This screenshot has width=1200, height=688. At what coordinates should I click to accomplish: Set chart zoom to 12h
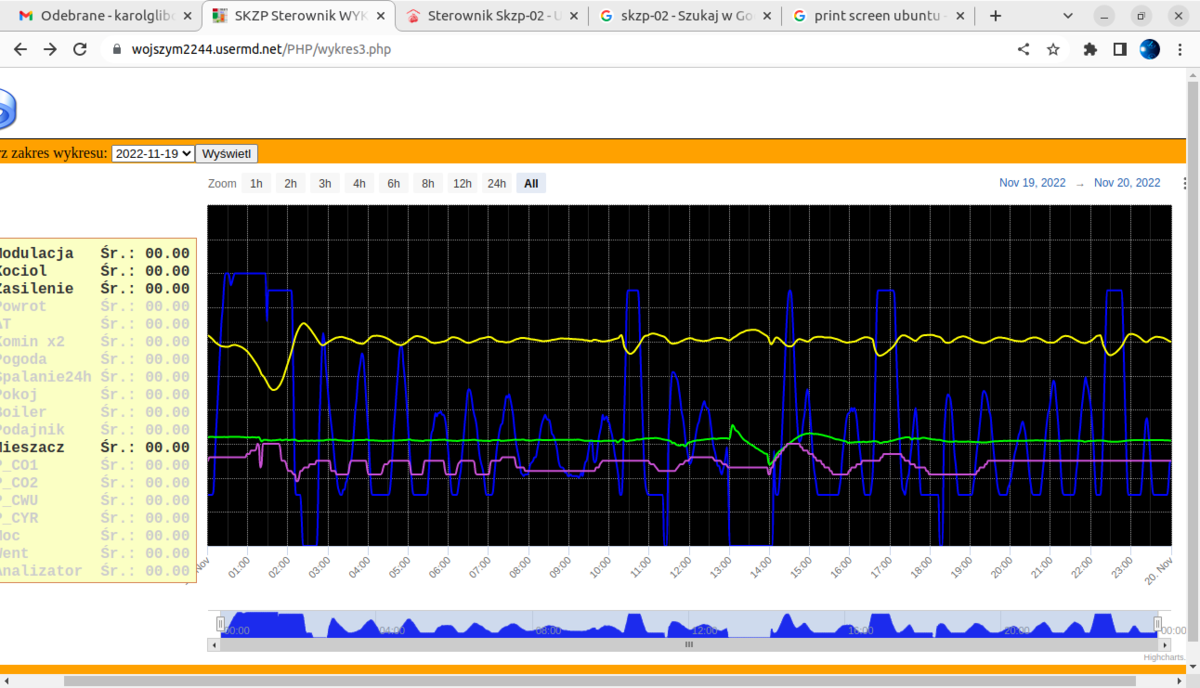(x=462, y=183)
